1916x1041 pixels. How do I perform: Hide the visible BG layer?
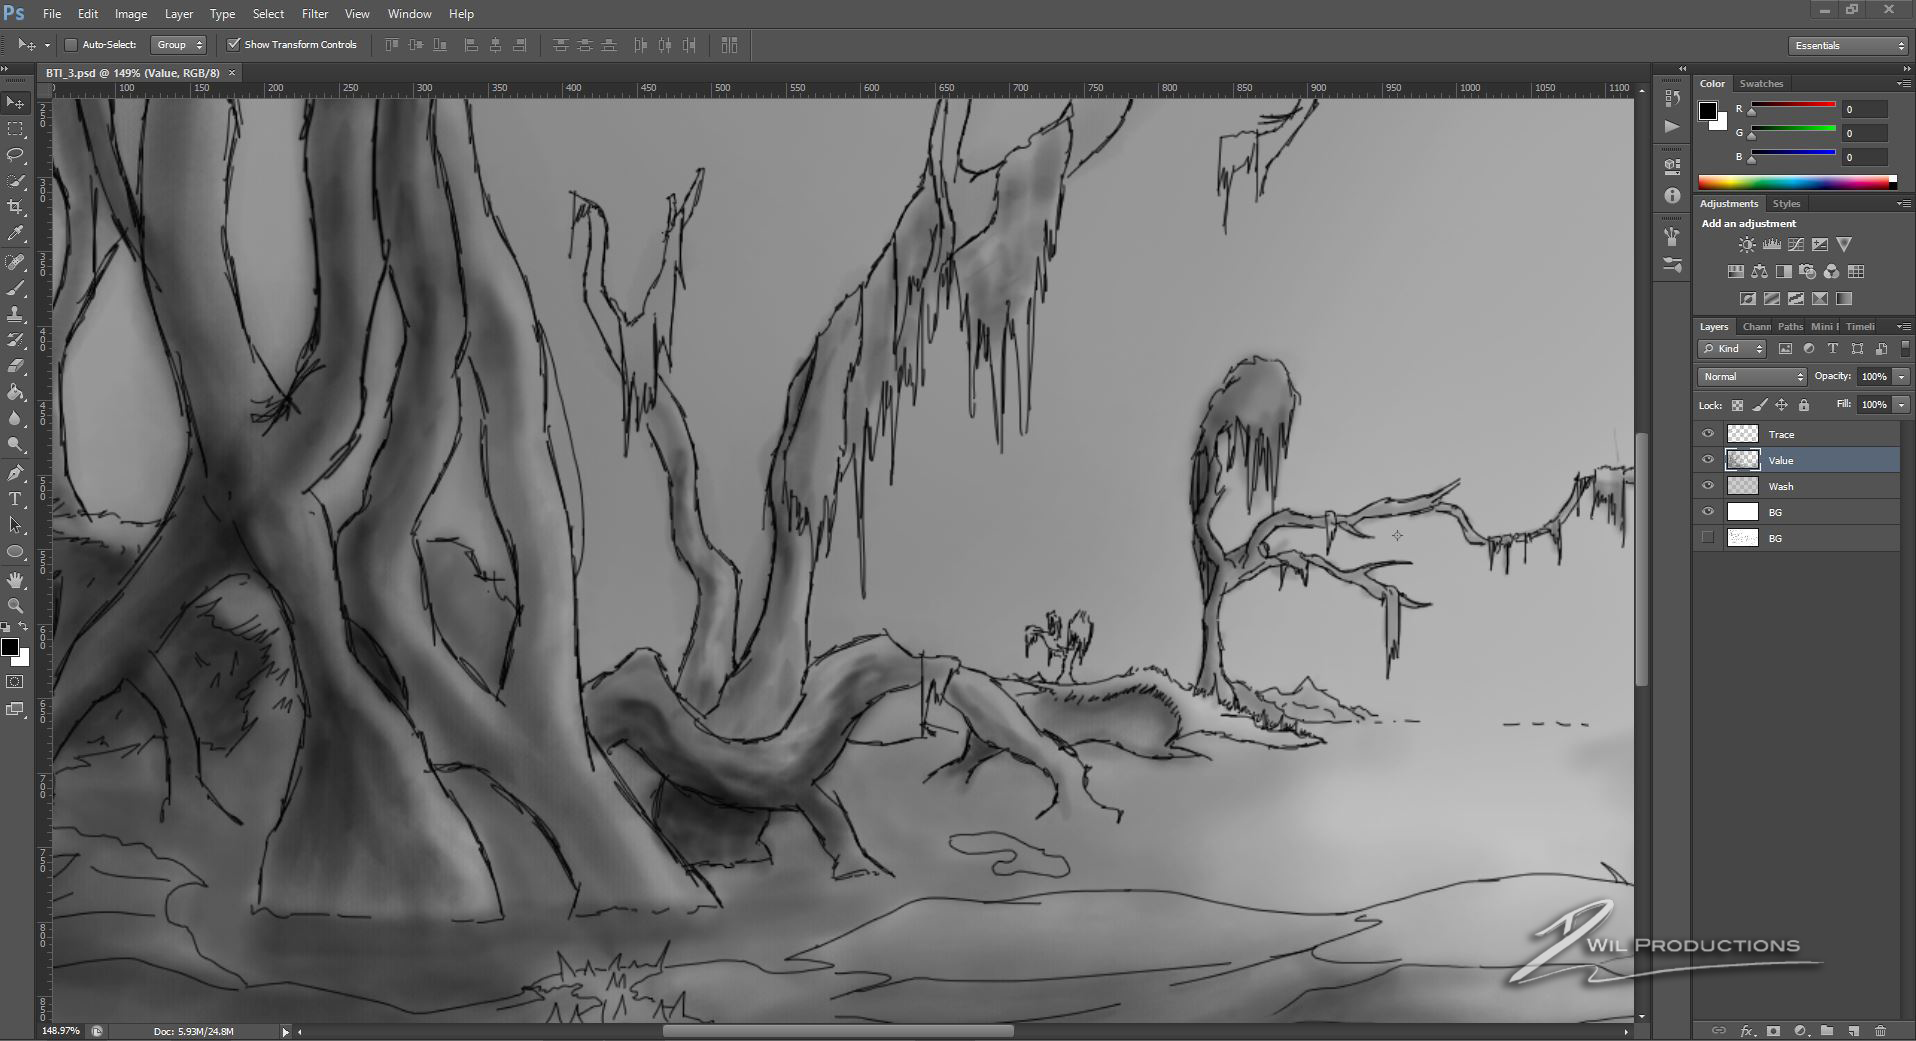pyautogui.click(x=1708, y=512)
